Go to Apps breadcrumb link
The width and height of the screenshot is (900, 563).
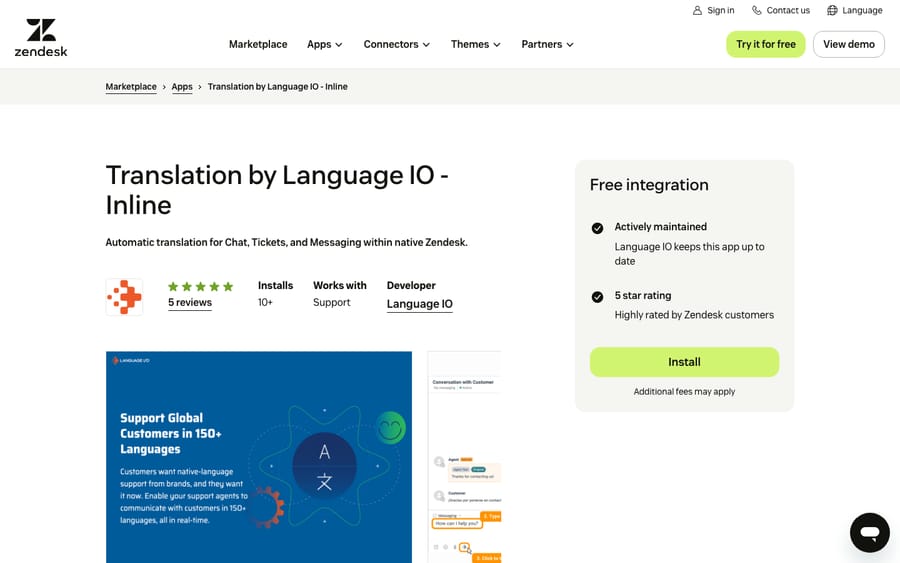(182, 87)
